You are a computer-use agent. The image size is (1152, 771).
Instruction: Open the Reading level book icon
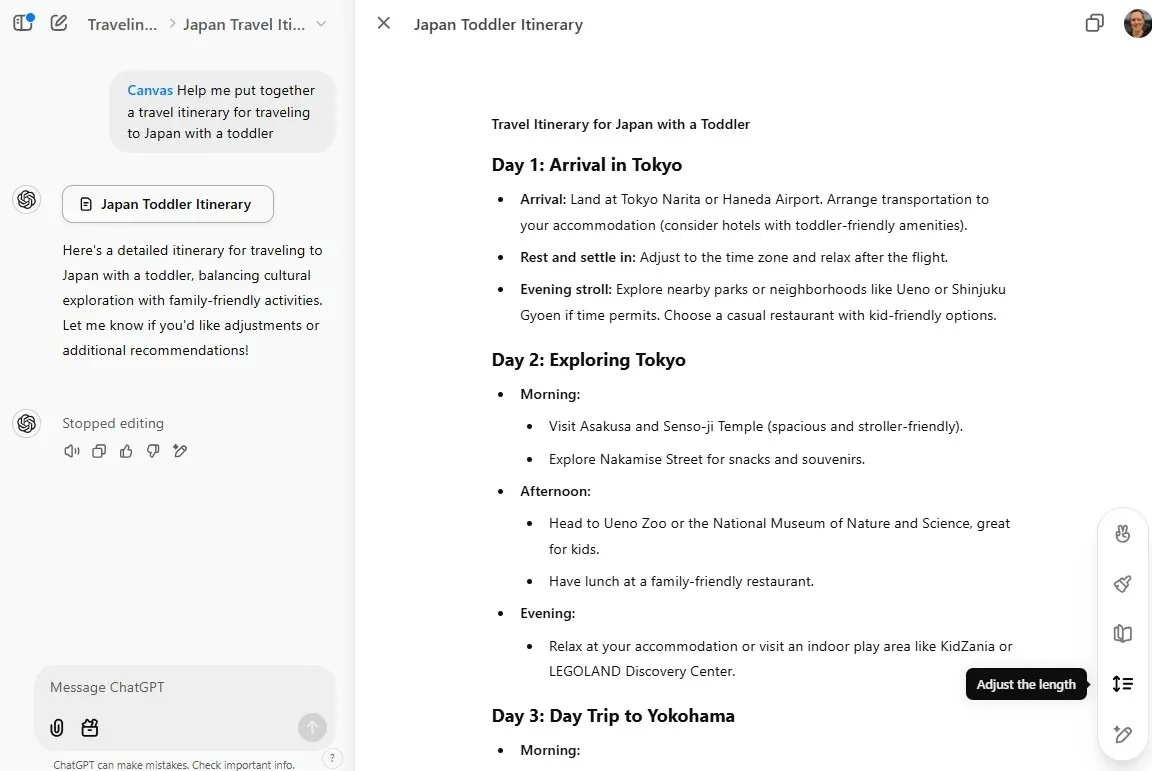[1122, 634]
